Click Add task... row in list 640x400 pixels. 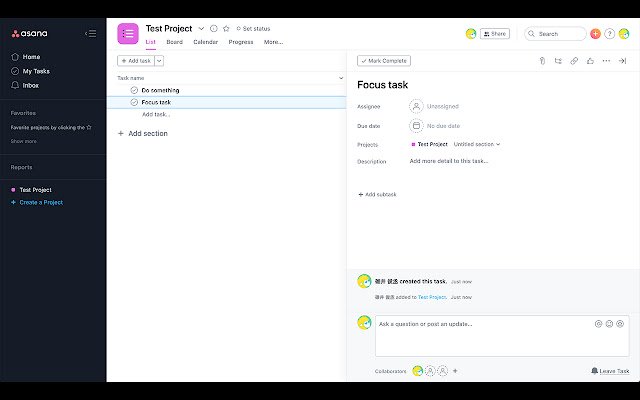click(x=156, y=114)
